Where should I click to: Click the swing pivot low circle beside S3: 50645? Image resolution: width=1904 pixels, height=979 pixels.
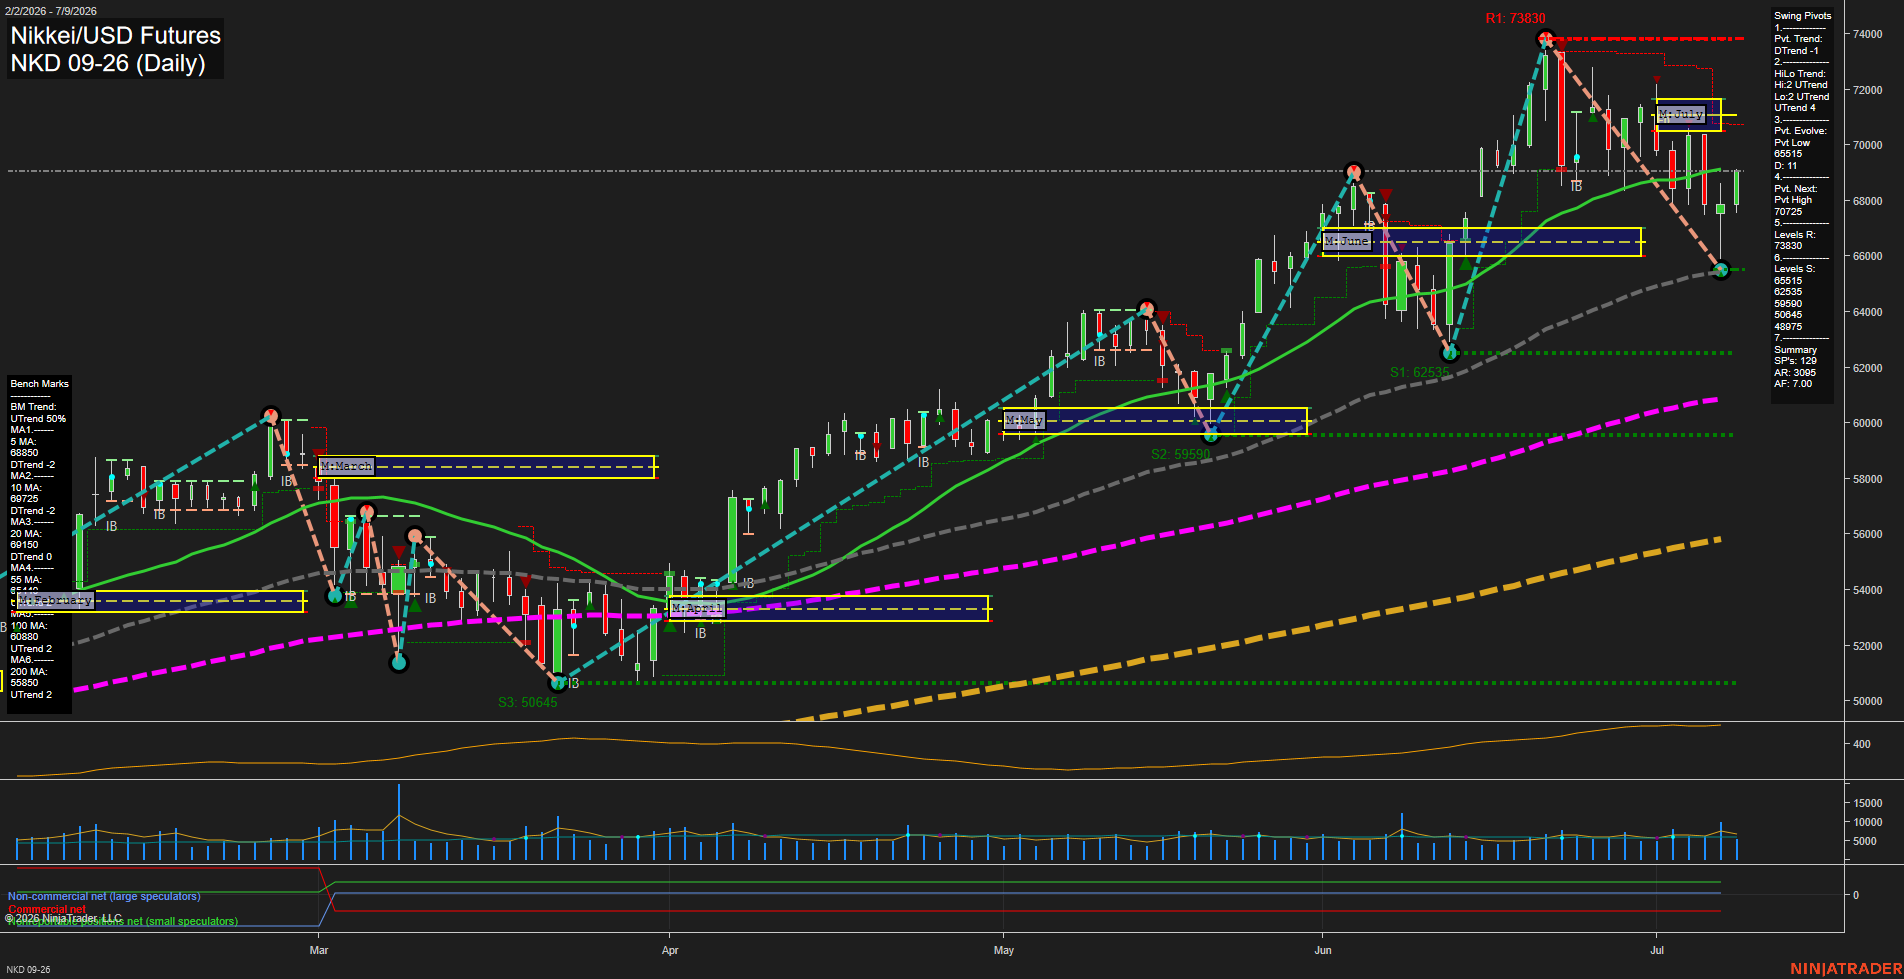(559, 683)
